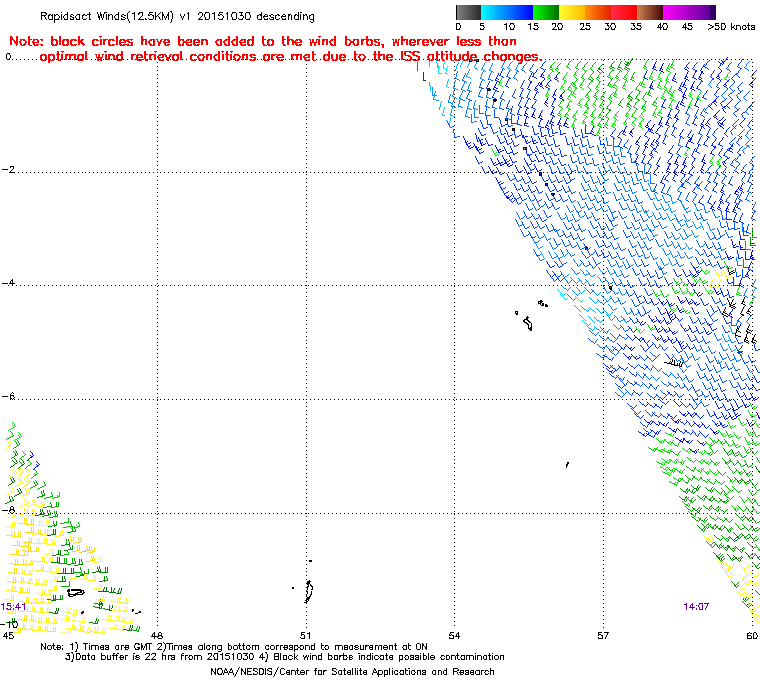Viewport: 760px width, 688px height.
Task: Click the green 15-20 knots legend segment
Action: [x=546, y=12]
